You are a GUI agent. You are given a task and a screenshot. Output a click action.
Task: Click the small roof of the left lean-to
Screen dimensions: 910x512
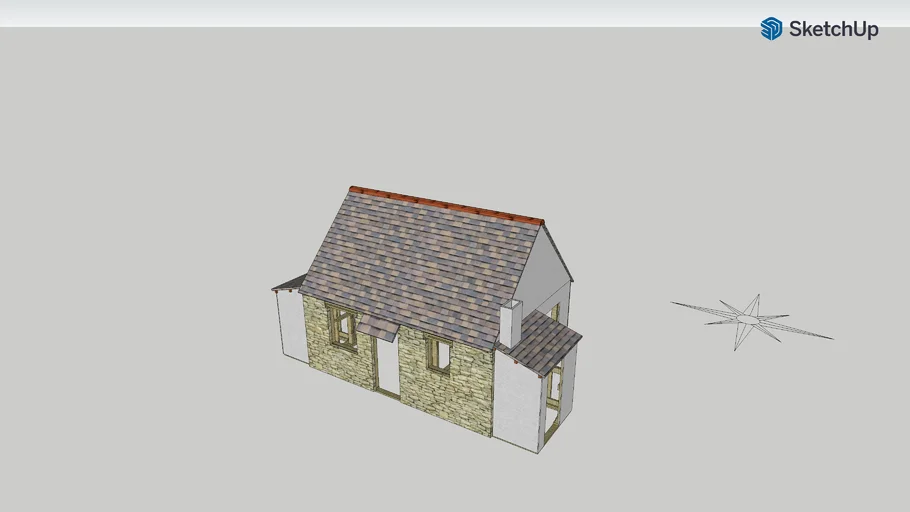click(289, 283)
